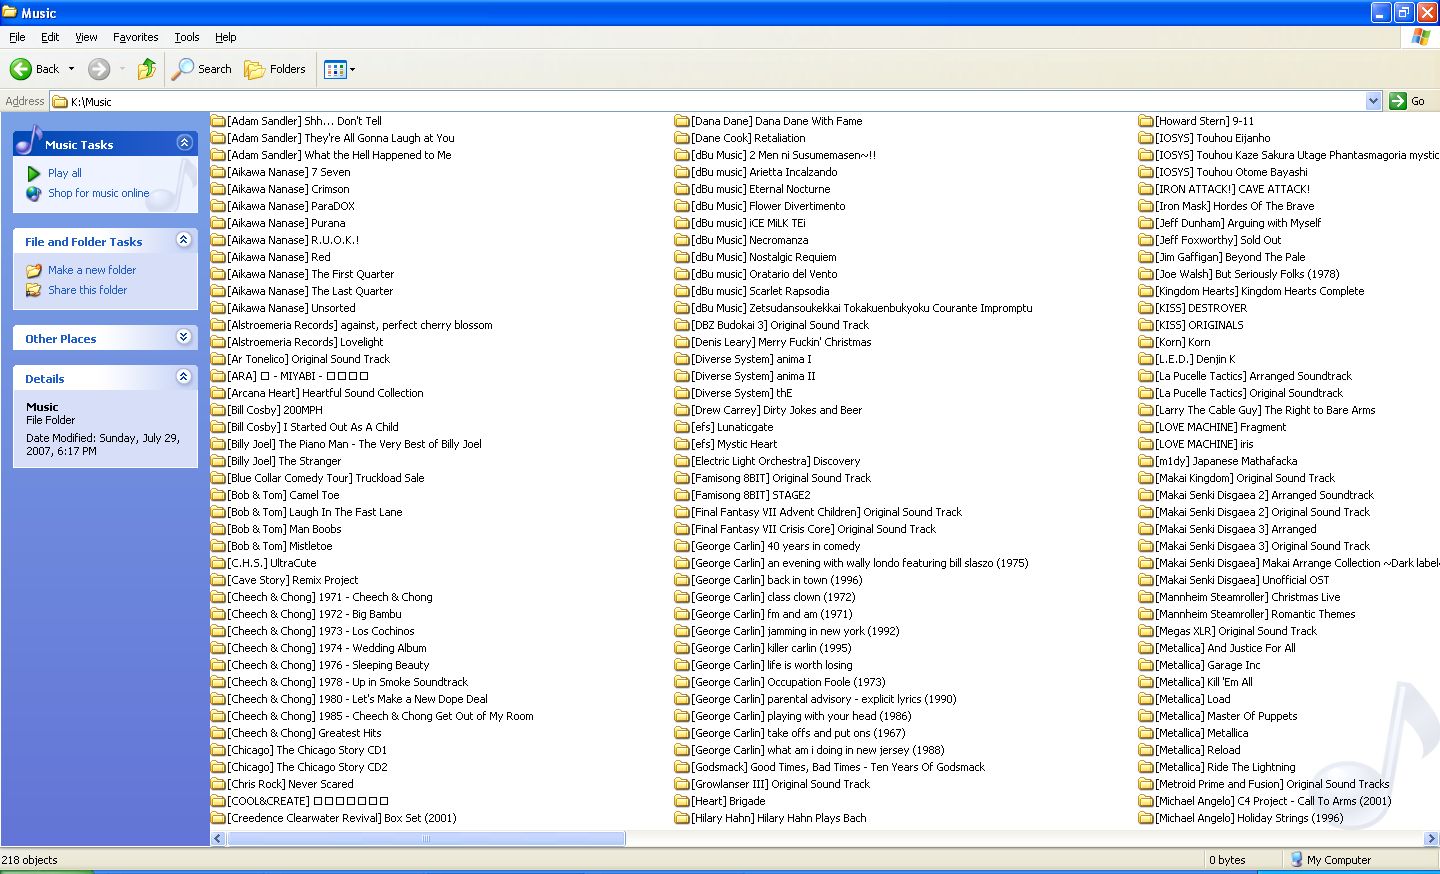Click the Back navigation arrow
The image size is (1440, 874).
[x=21, y=69]
